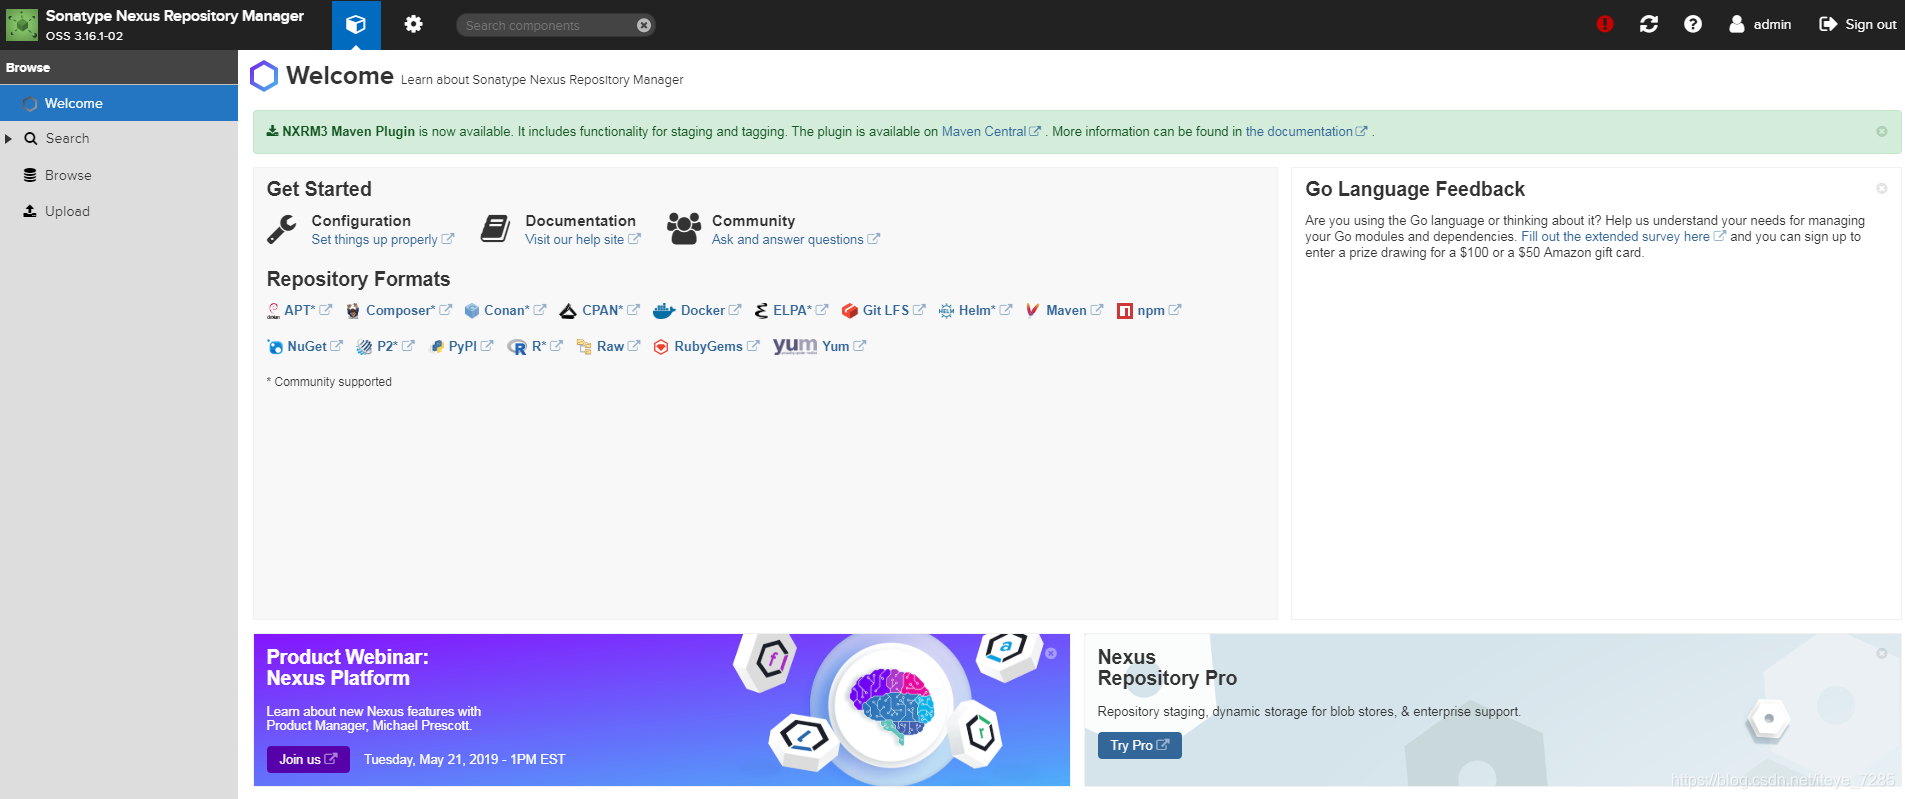This screenshot has height=799, width=1905.
Task: Open the CPAN format link
Action: coord(611,311)
